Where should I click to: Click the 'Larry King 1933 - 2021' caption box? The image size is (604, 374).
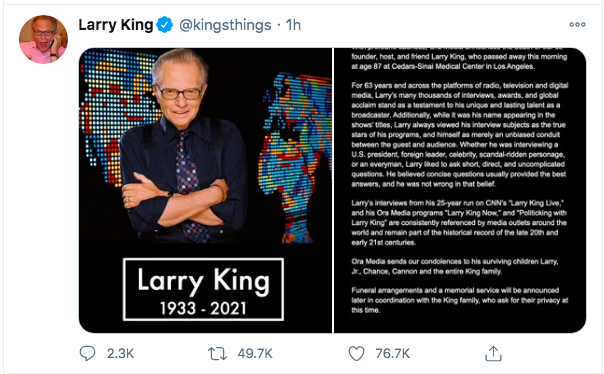coord(203,289)
